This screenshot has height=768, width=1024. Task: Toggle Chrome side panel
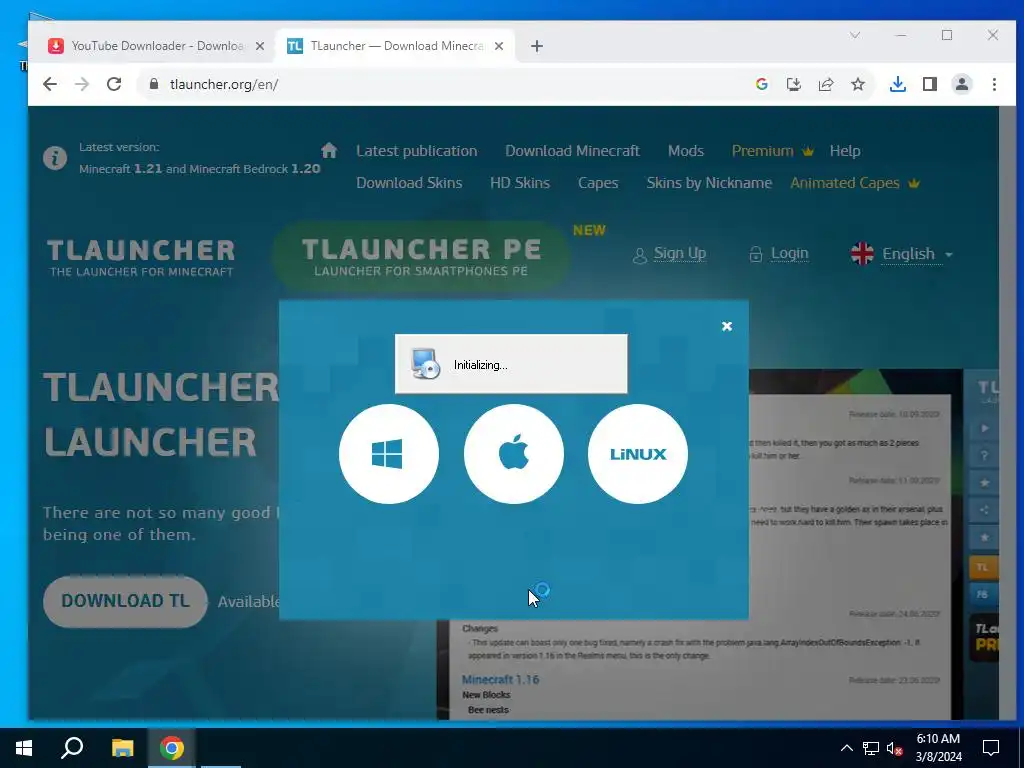click(x=930, y=84)
